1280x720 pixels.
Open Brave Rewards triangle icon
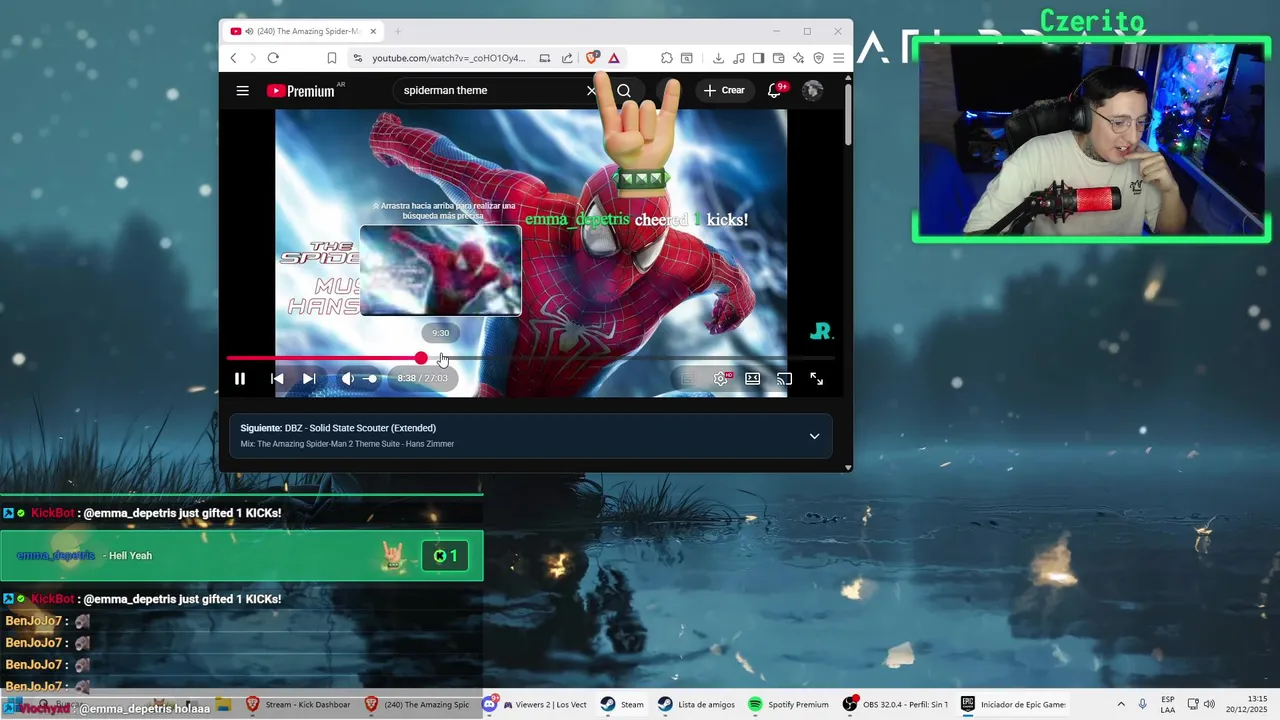(614, 58)
